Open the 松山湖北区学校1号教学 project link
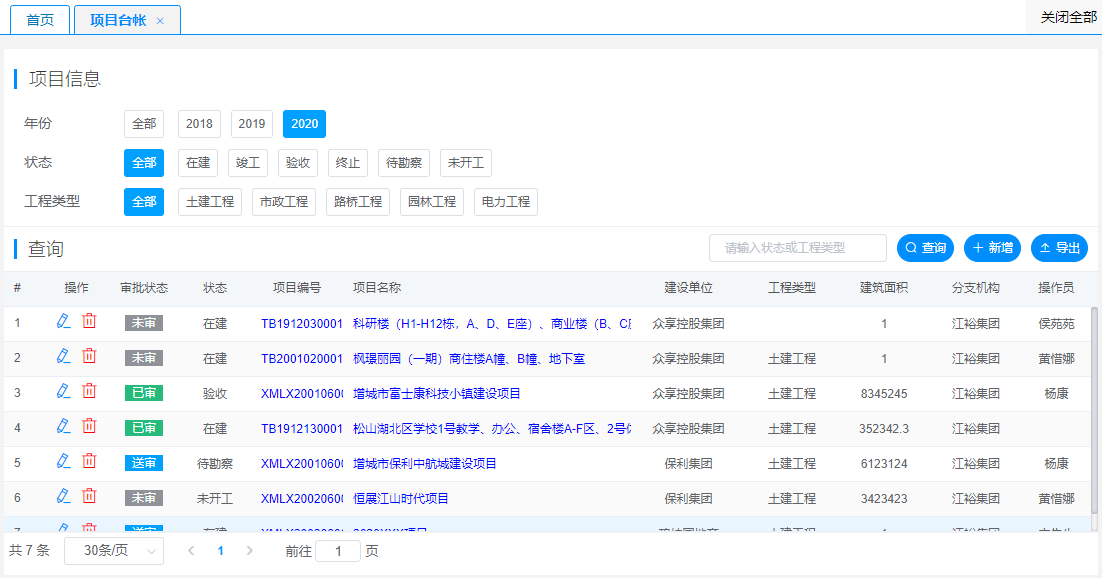This screenshot has height=578, width=1102. pos(492,429)
